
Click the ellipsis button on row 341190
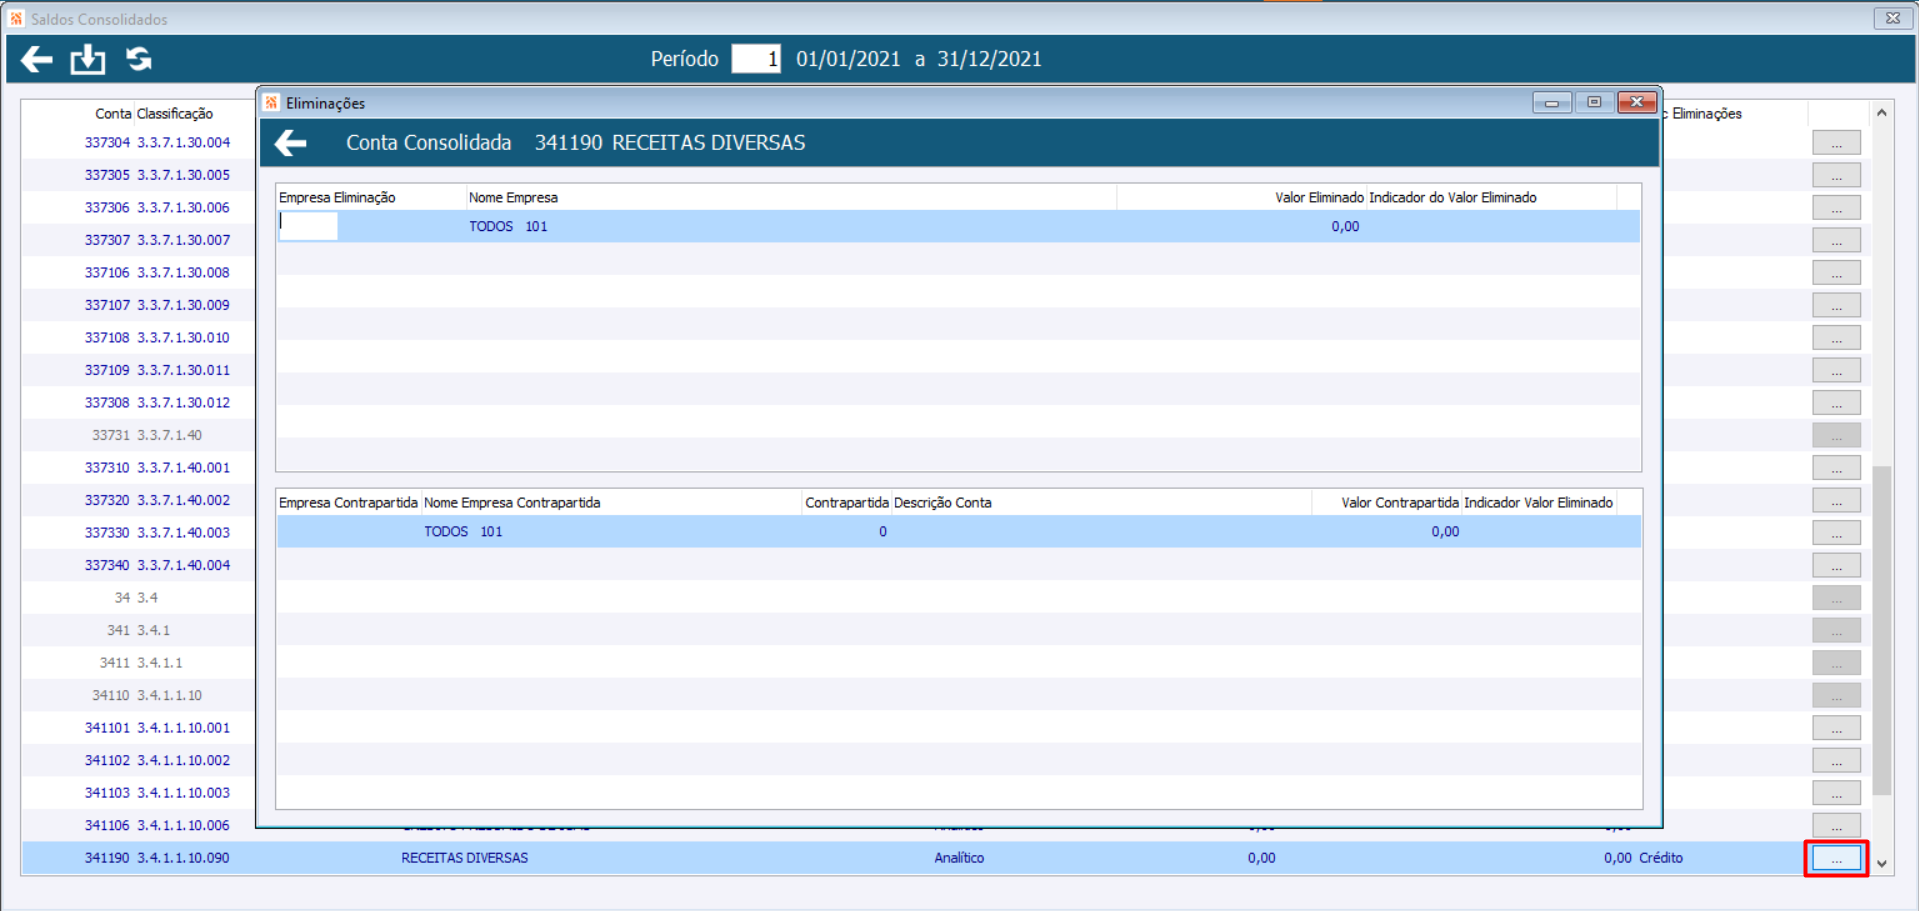(x=1836, y=858)
